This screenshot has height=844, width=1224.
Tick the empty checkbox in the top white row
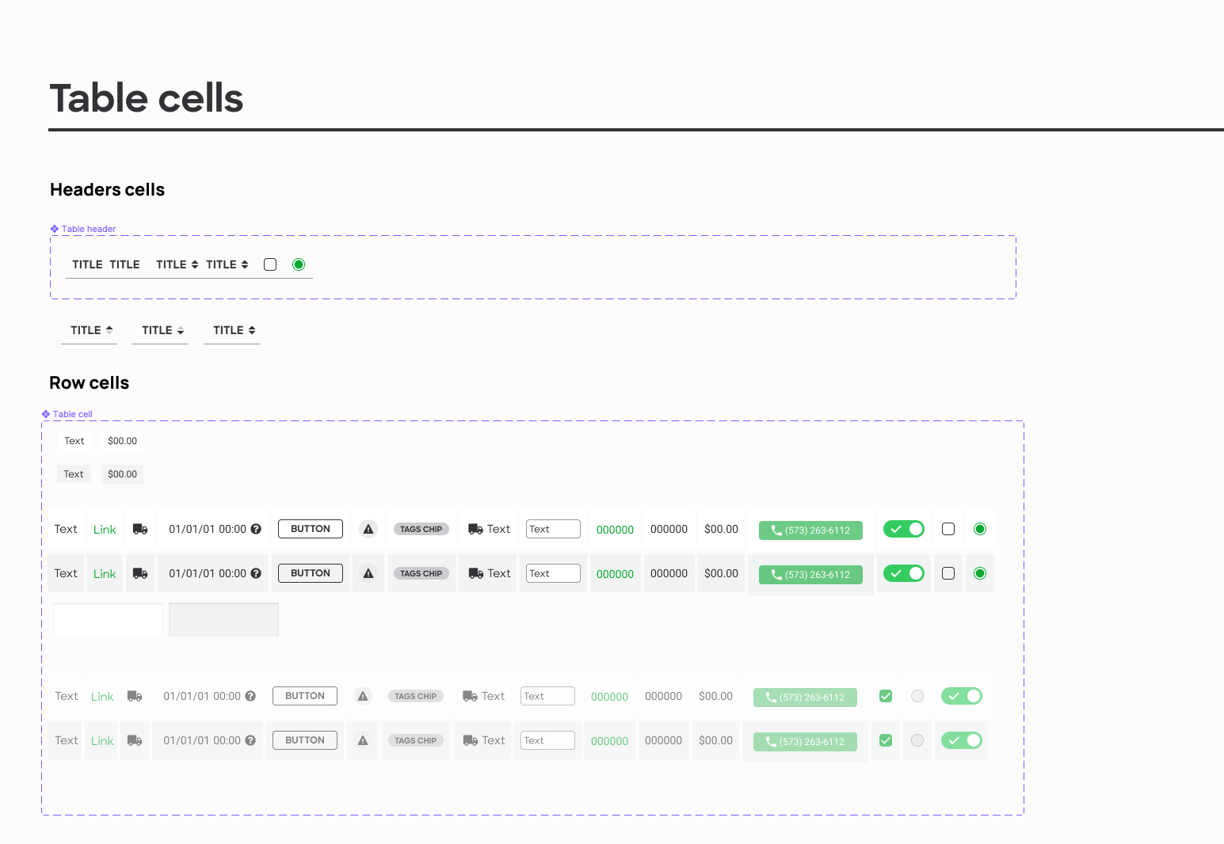coord(948,529)
